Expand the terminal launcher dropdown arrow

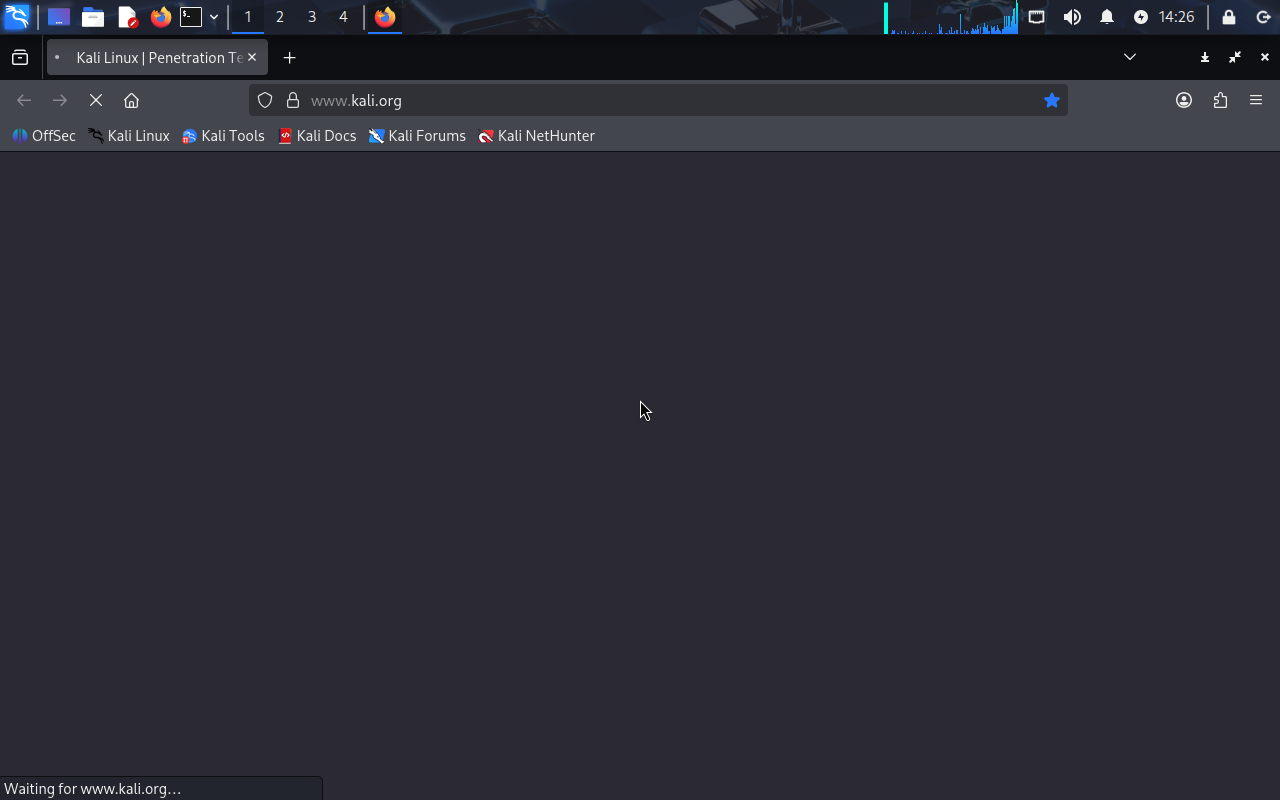[214, 17]
